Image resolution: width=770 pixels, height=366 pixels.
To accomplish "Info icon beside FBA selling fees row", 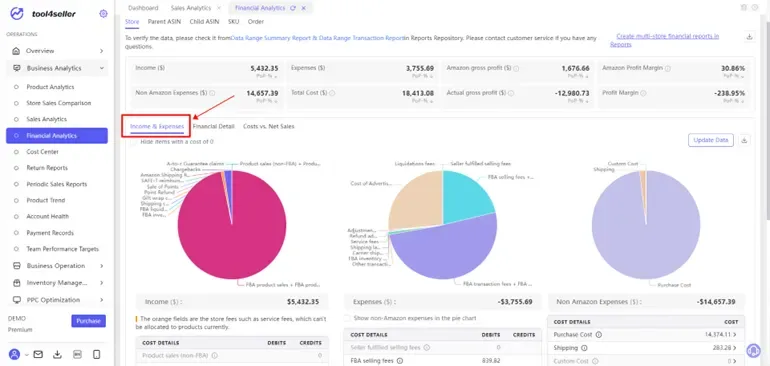I will (x=400, y=361).
